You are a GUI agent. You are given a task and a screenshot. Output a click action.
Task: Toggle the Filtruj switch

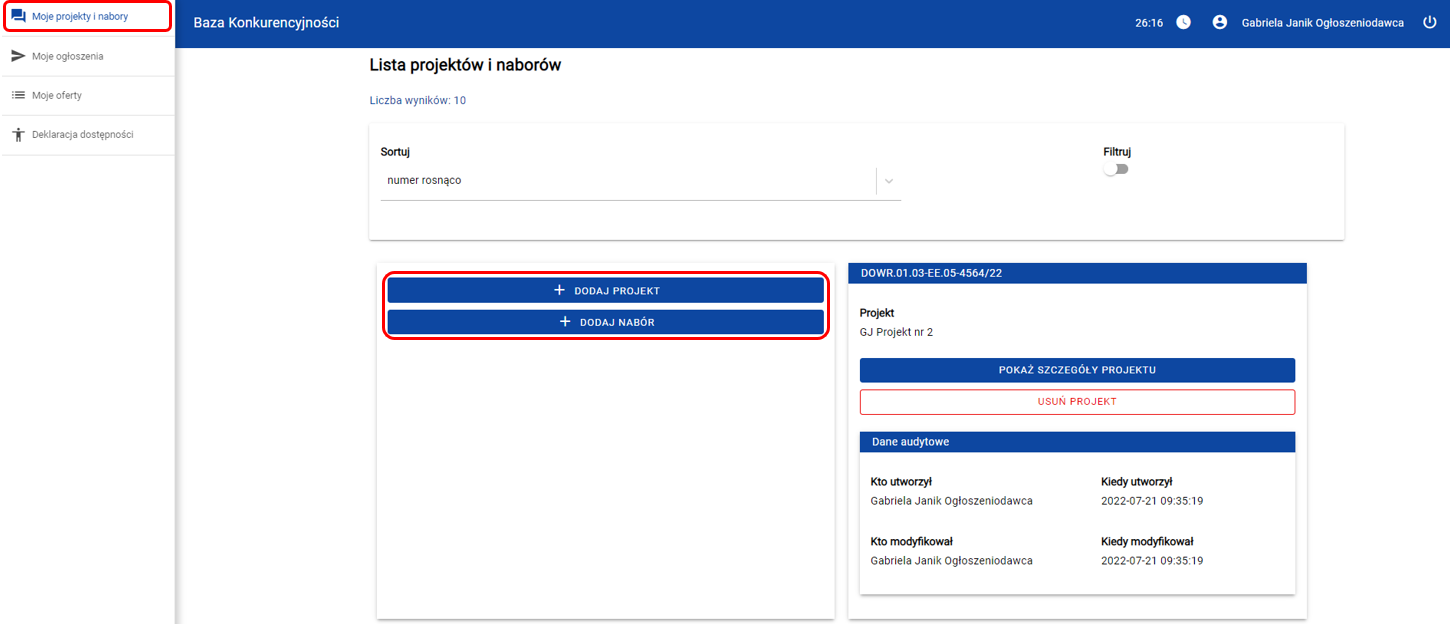[1115, 169]
